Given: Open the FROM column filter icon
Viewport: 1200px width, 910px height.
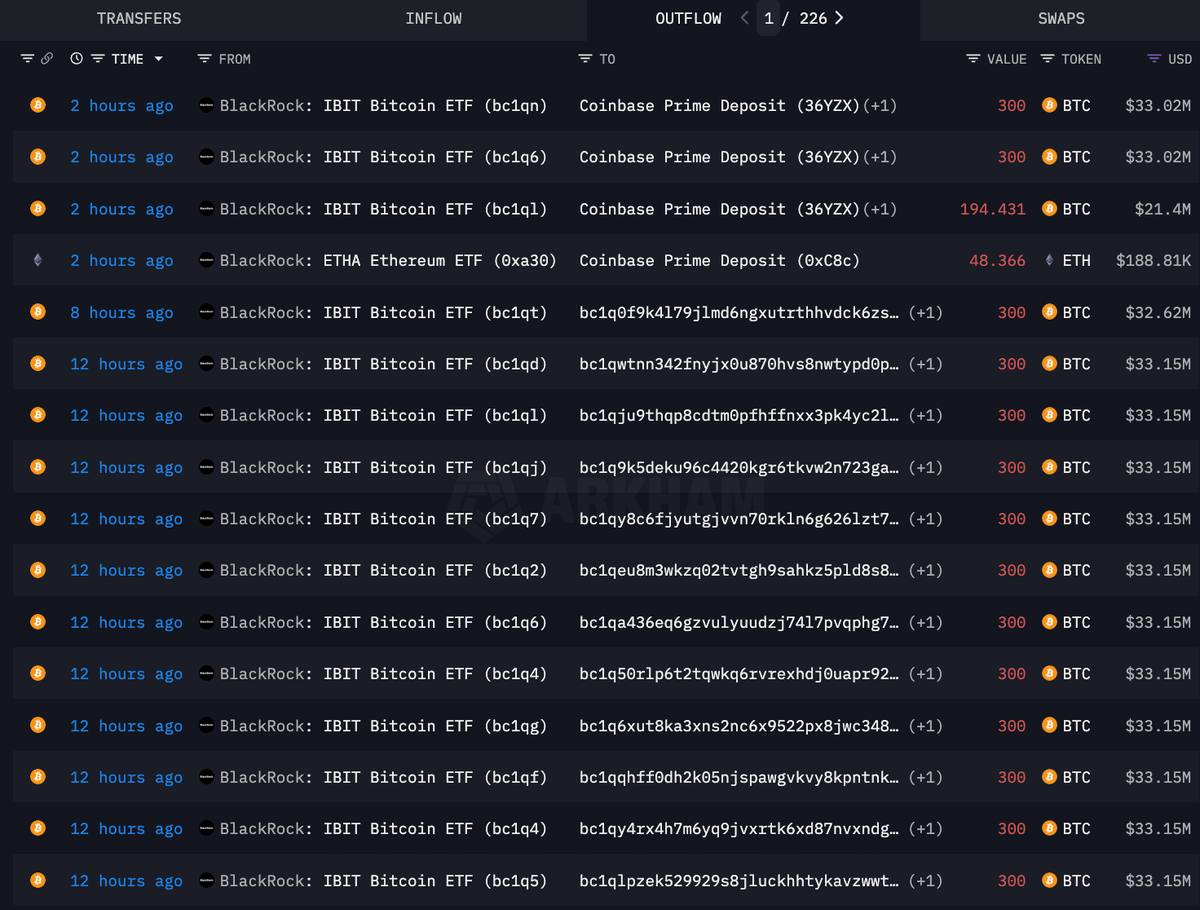Looking at the screenshot, I should pos(204,59).
